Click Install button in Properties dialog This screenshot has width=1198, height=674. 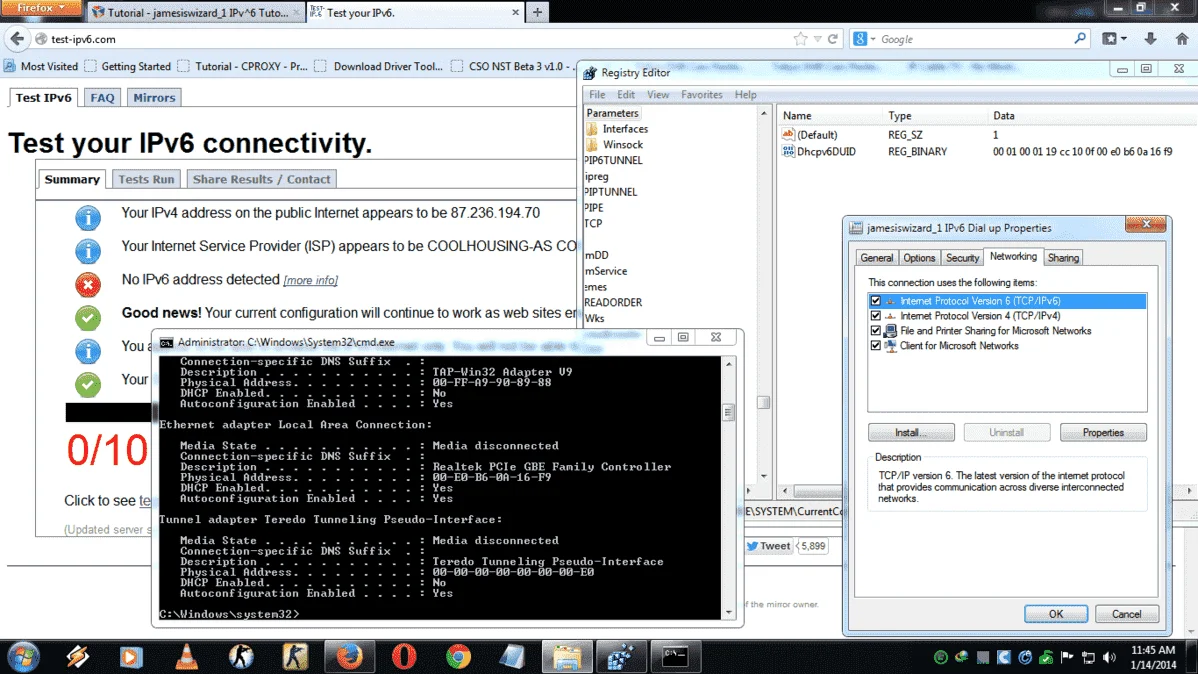911,433
